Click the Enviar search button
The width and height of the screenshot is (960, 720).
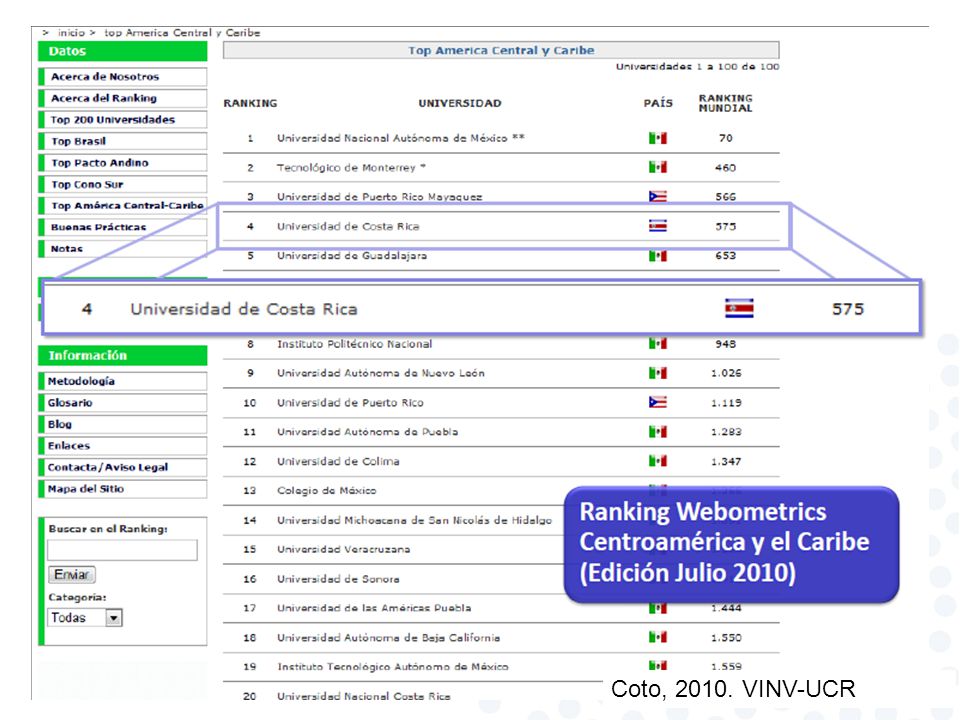[72, 574]
